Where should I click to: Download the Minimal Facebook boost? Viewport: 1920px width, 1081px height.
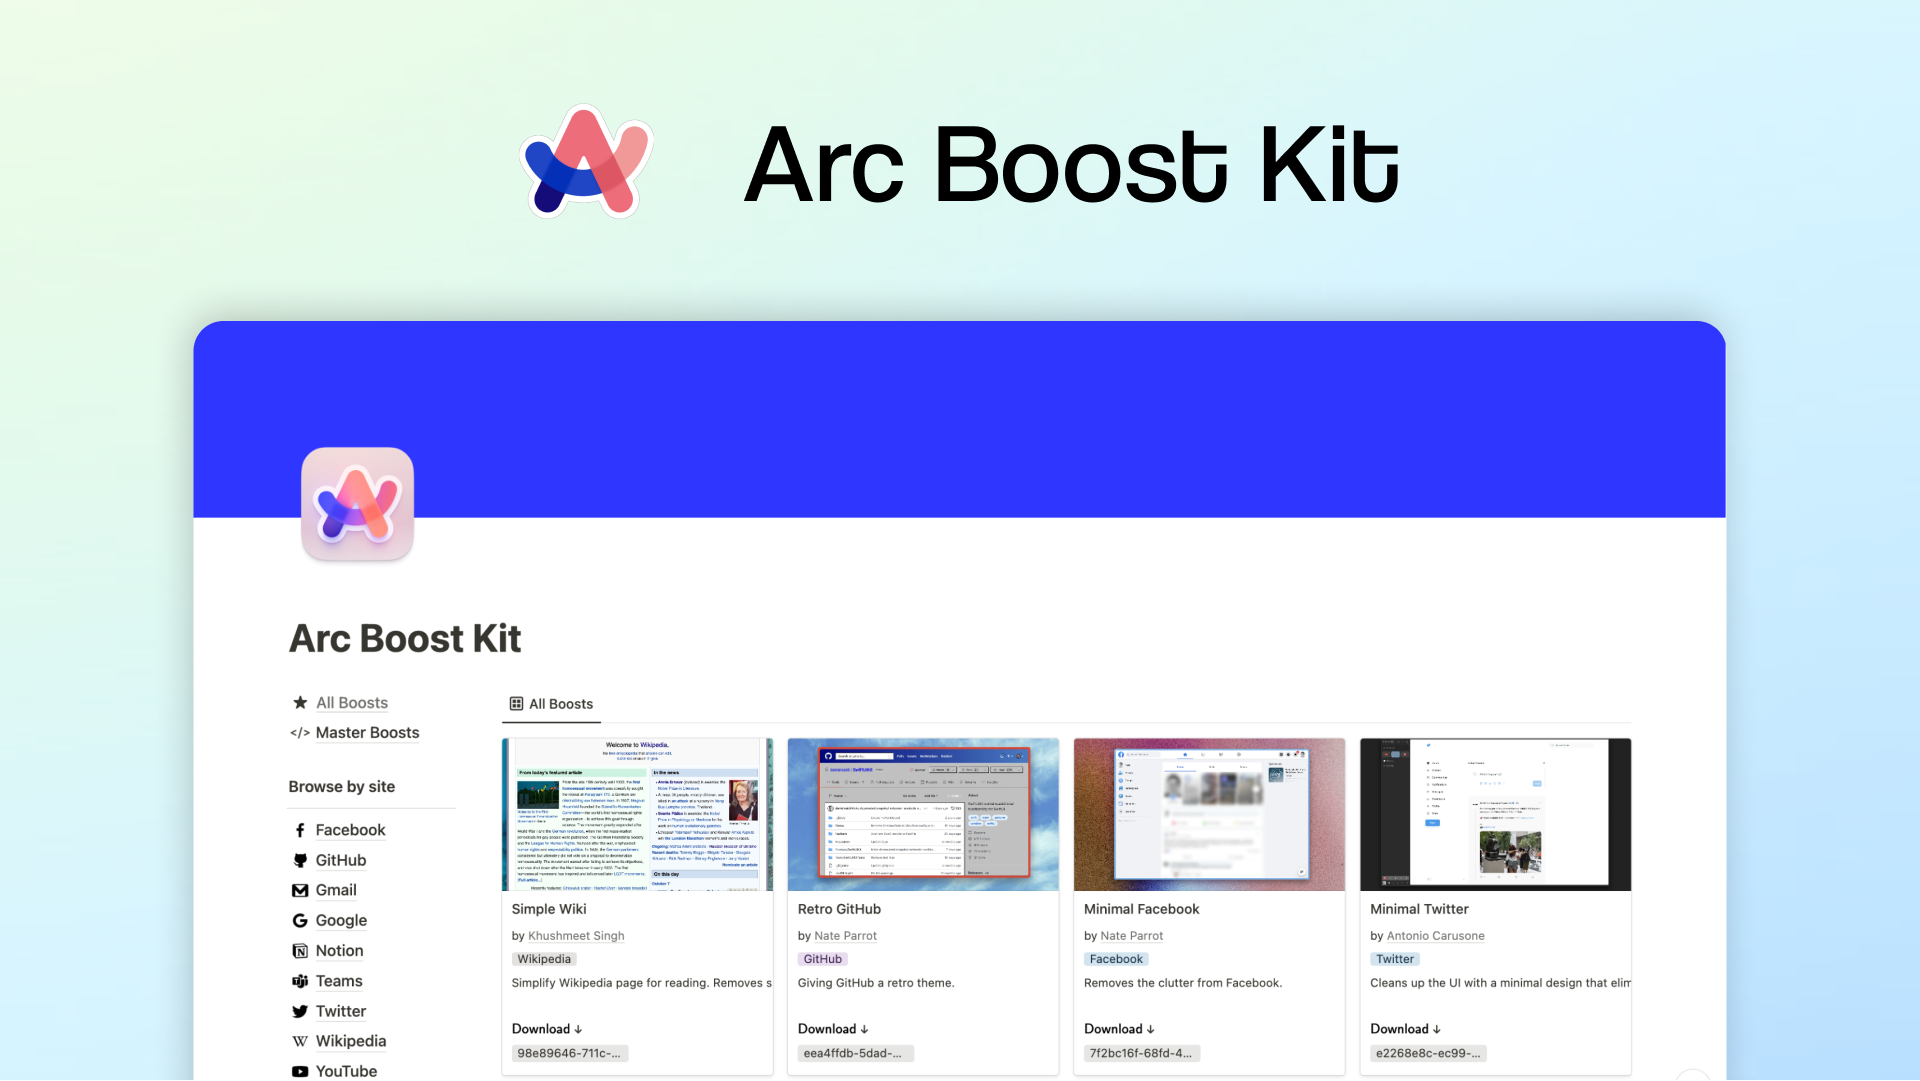pyautogui.click(x=1119, y=1029)
